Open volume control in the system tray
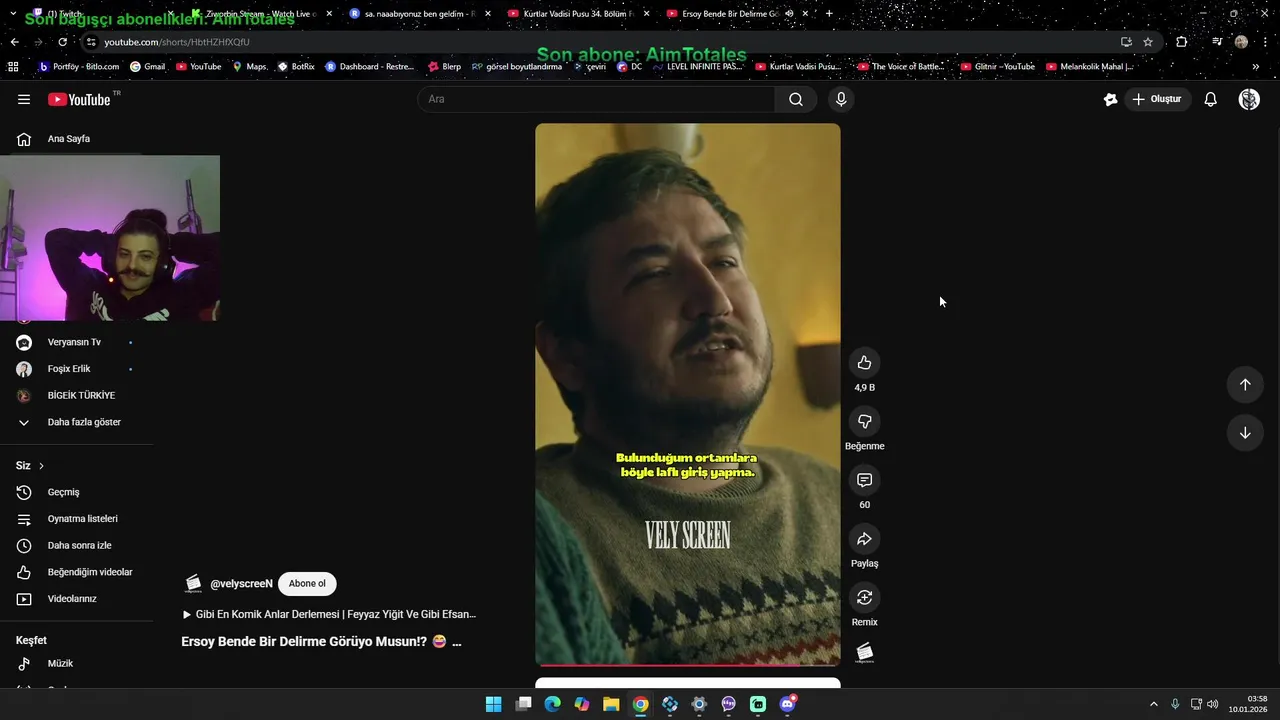The image size is (1280, 720). [1213, 704]
